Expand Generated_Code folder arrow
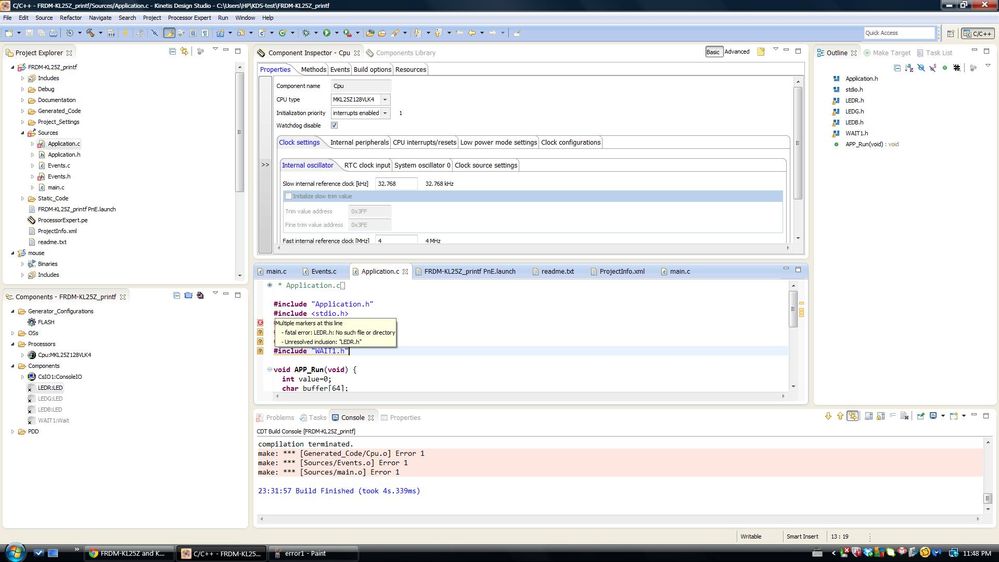This screenshot has height=562, width=999. tap(23, 111)
